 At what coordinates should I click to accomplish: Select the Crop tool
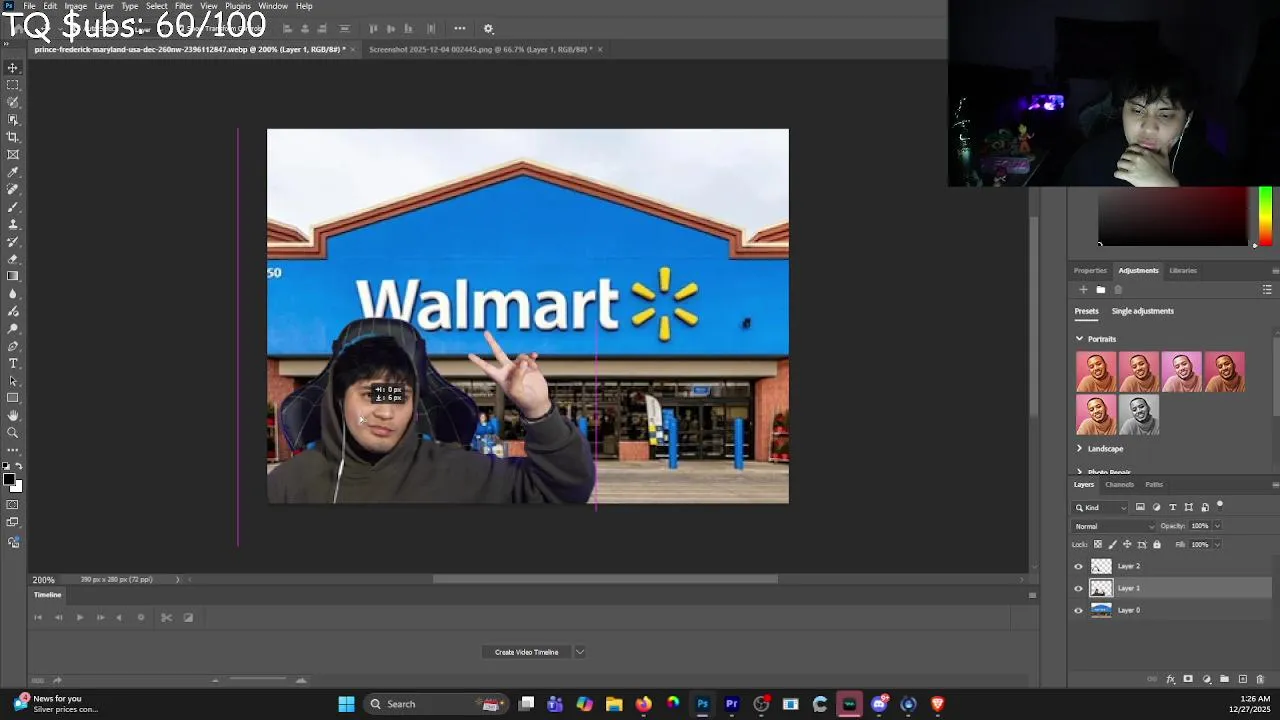(13, 137)
